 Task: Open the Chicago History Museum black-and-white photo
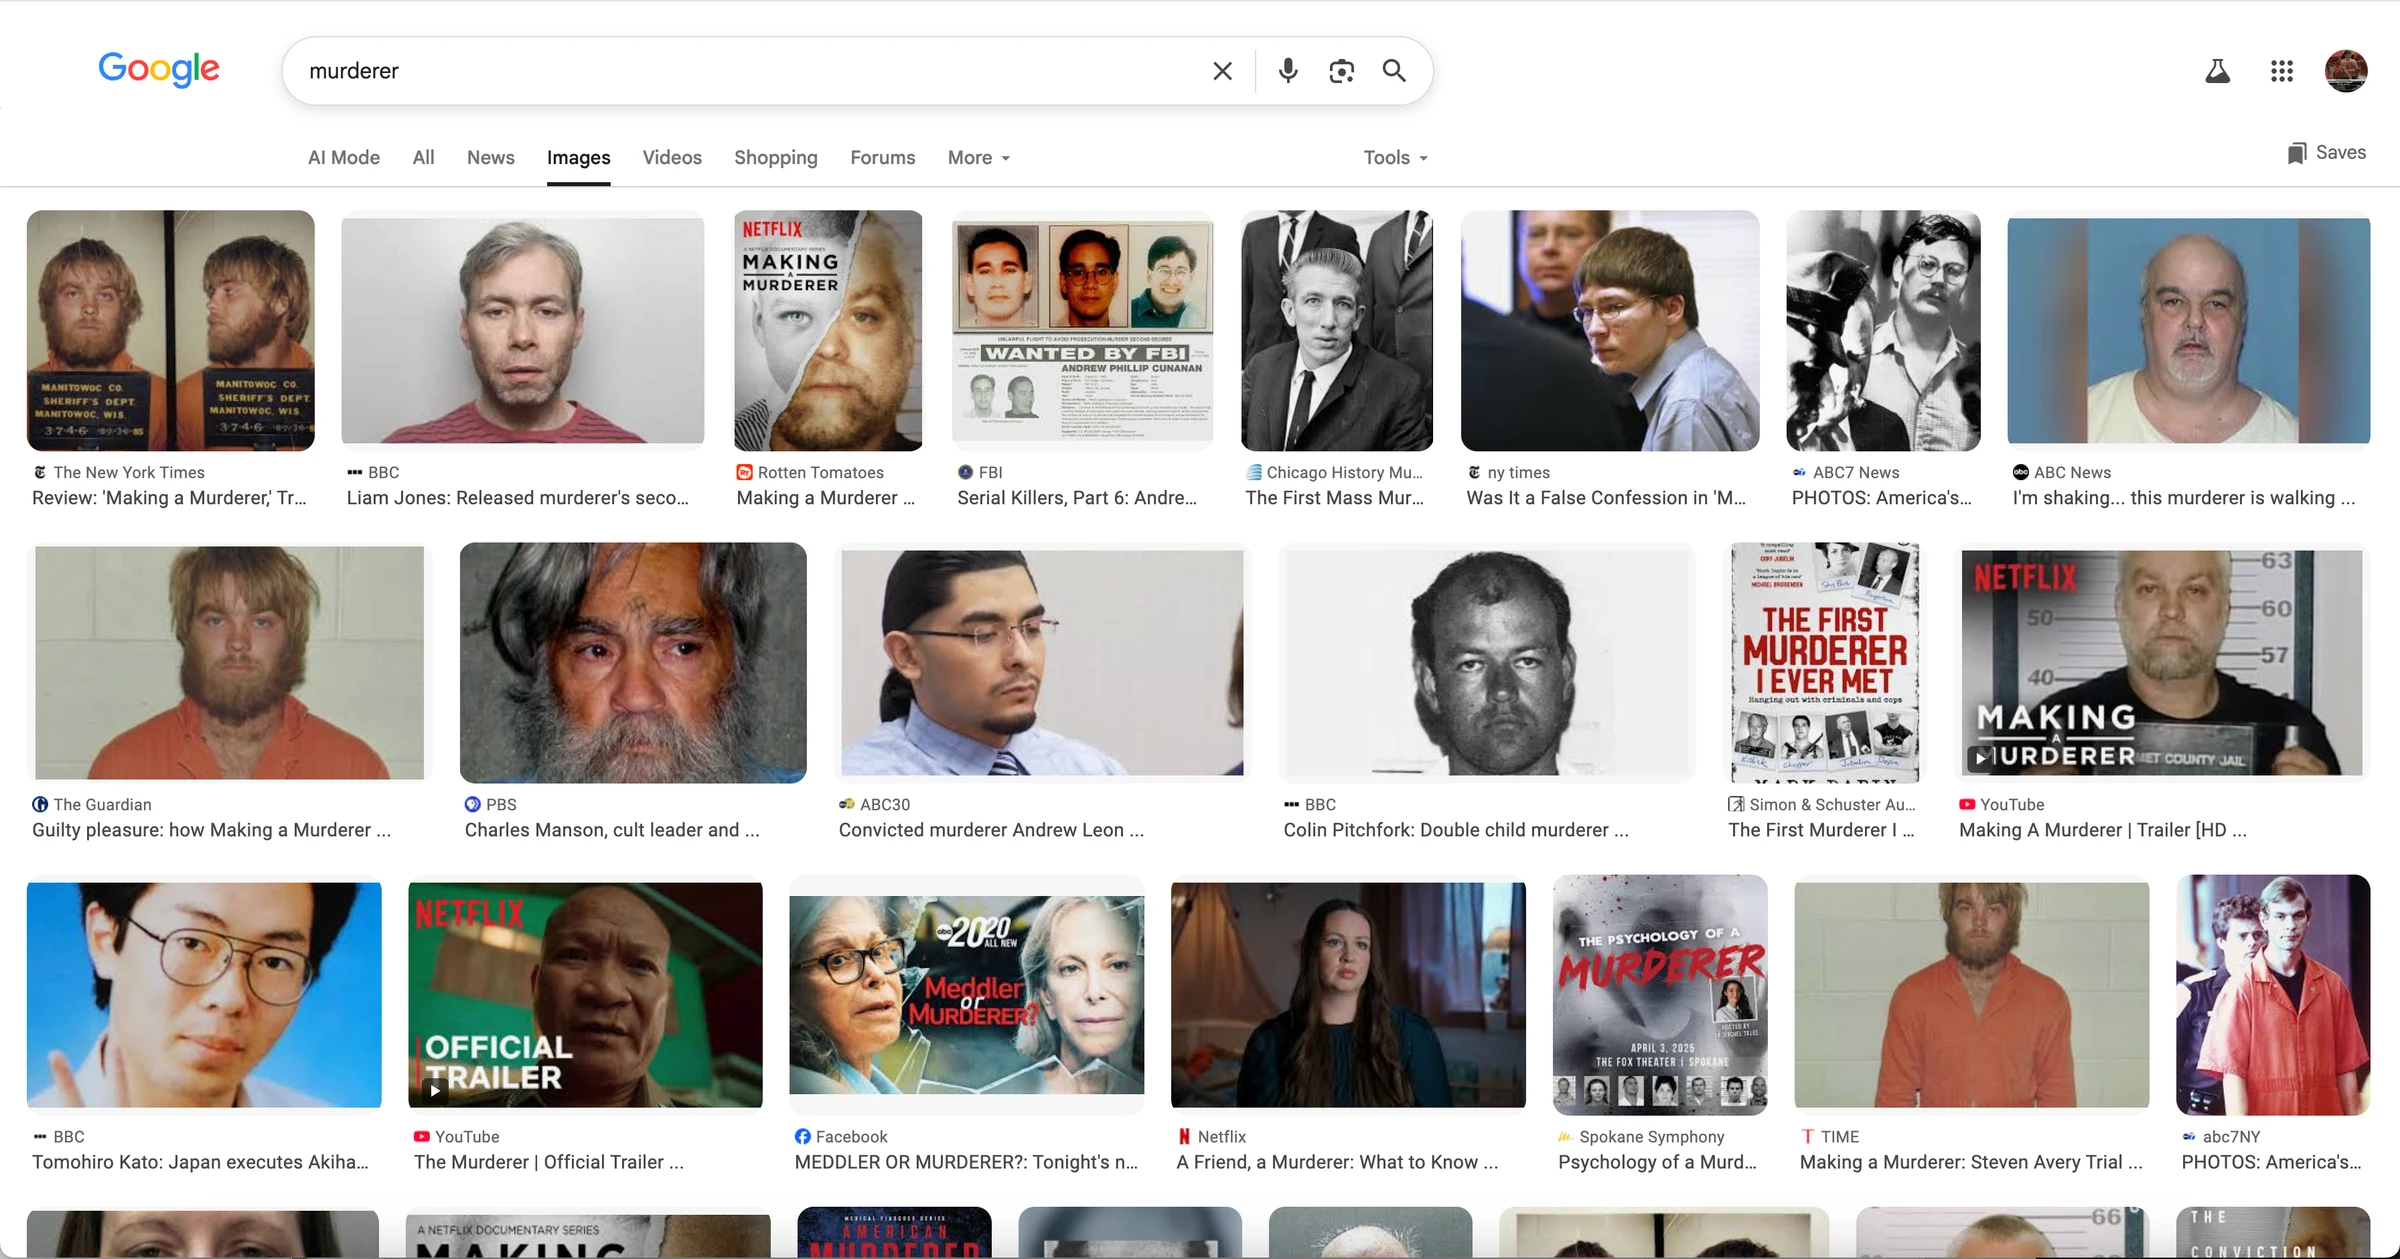point(1337,330)
